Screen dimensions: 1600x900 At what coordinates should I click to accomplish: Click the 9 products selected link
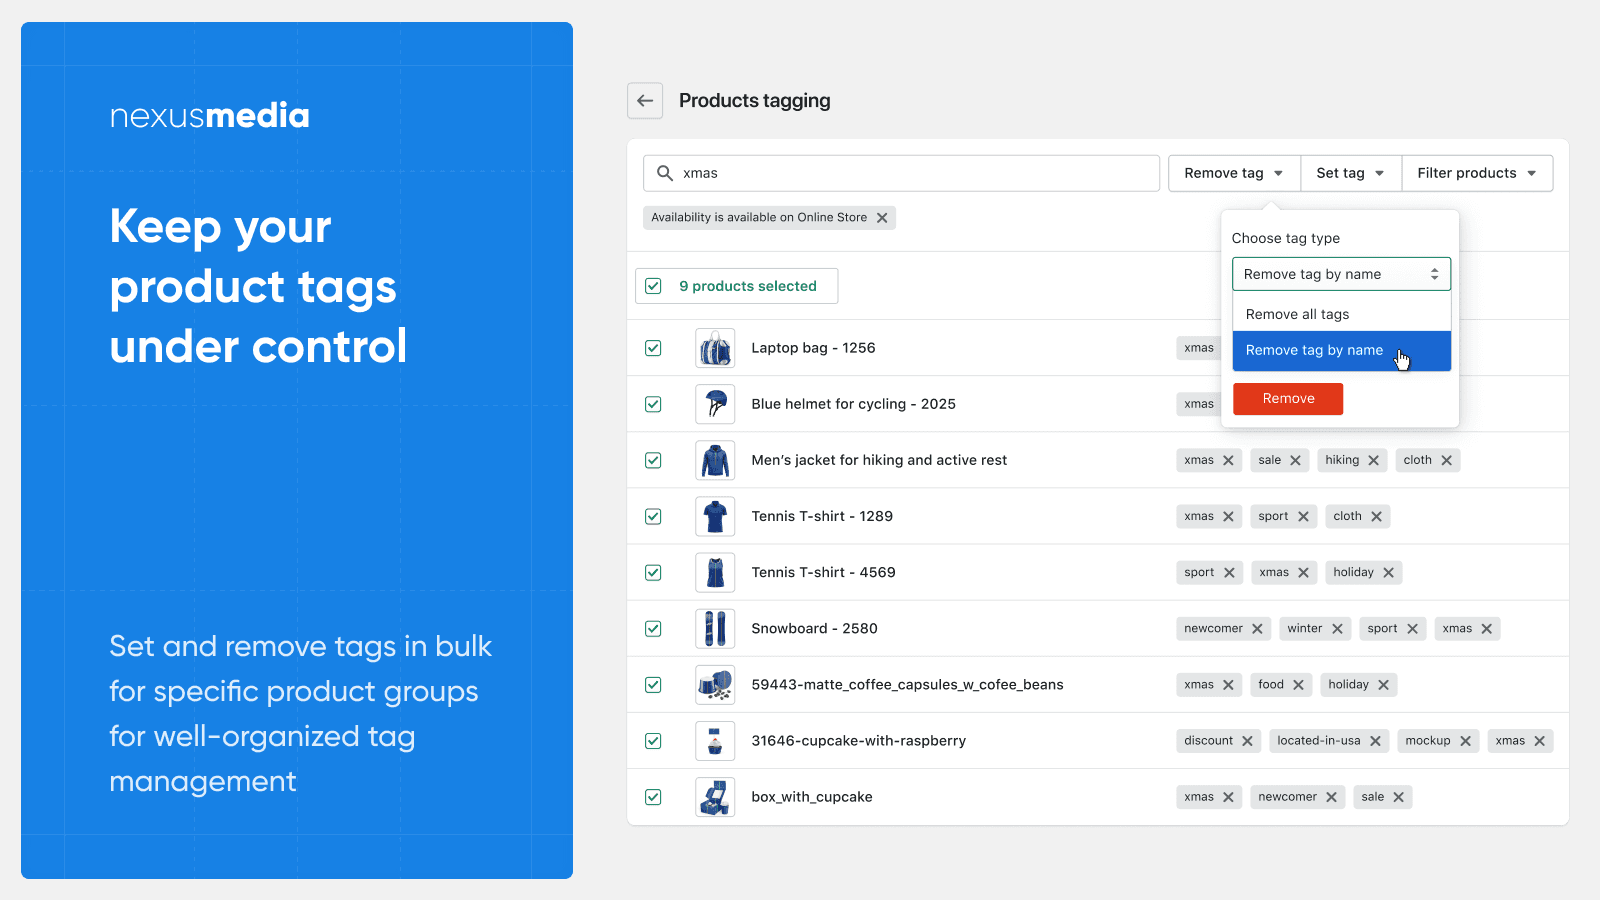tap(746, 286)
